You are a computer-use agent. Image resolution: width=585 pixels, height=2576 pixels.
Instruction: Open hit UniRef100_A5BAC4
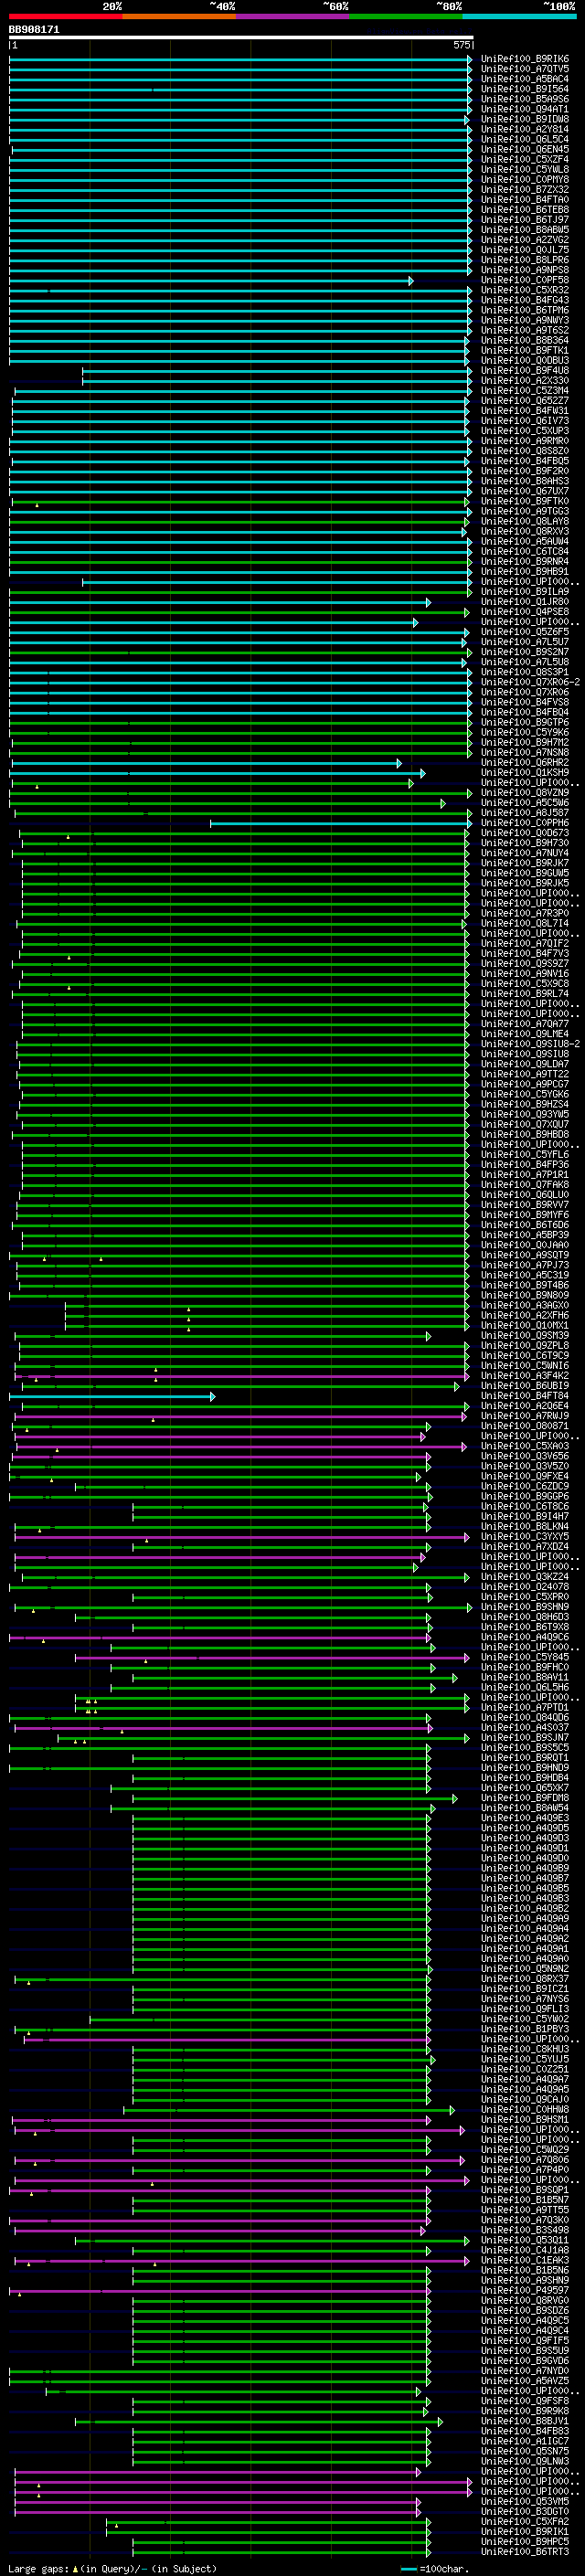[525, 79]
